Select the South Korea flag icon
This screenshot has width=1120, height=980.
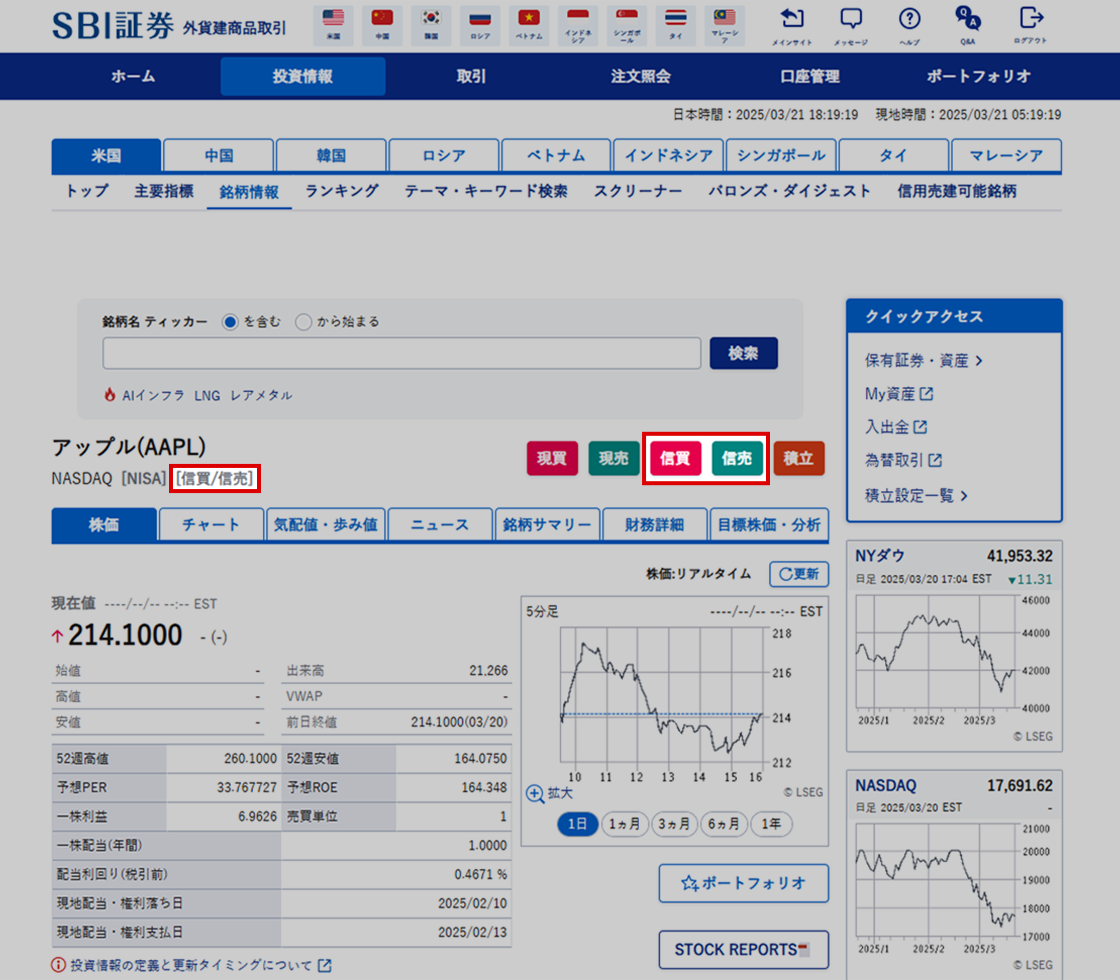click(x=431, y=24)
